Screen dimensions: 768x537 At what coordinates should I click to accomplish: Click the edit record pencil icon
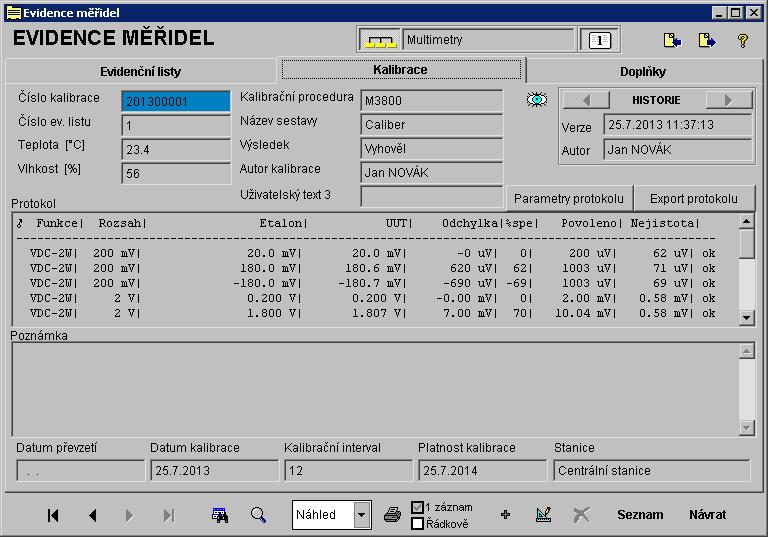click(x=544, y=514)
